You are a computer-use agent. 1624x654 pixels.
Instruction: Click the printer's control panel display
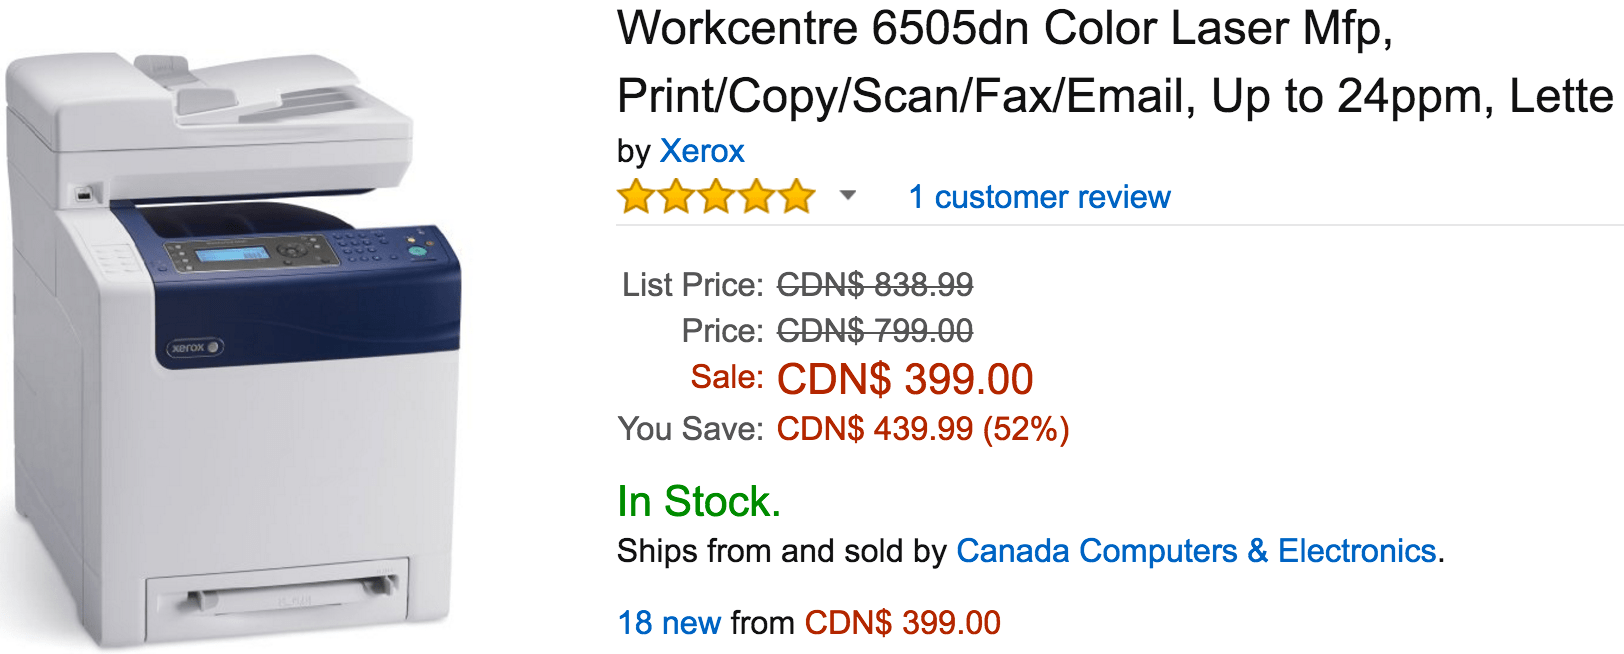coord(231,256)
